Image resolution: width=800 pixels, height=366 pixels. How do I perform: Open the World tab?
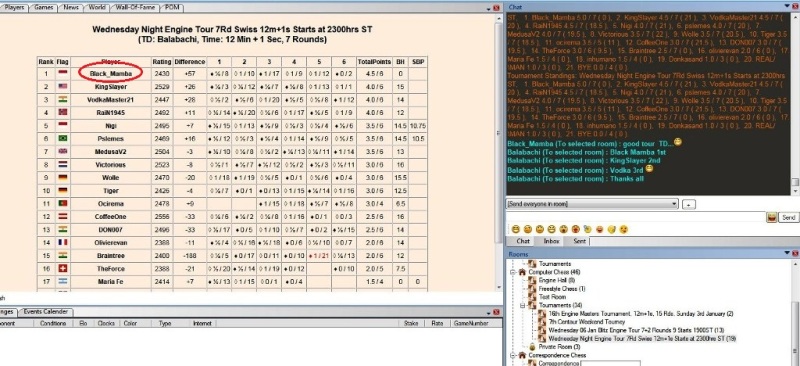pos(97,8)
